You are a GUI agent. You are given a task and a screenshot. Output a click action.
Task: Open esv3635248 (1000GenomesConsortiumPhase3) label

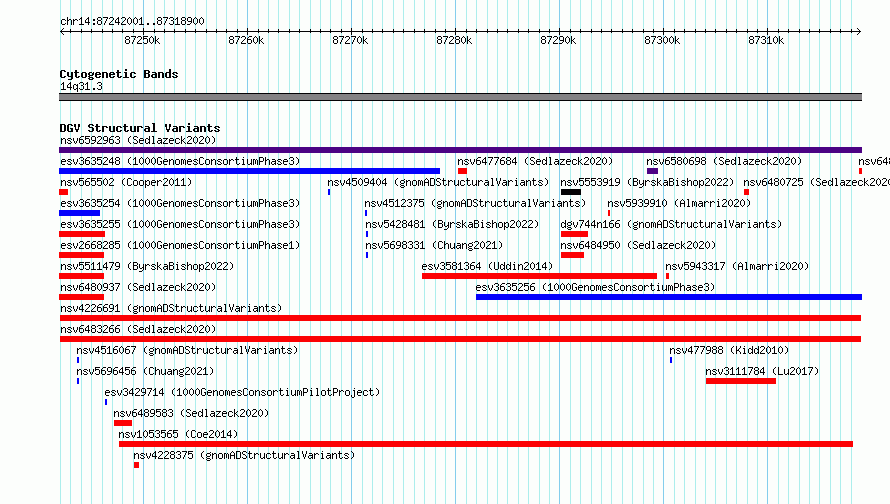pyautogui.click(x=180, y=161)
